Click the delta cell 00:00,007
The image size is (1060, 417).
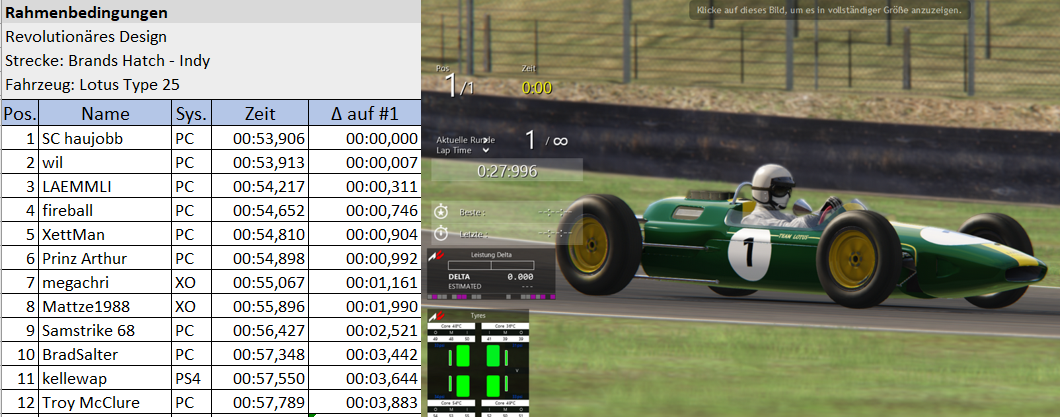[x=365, y=162]
